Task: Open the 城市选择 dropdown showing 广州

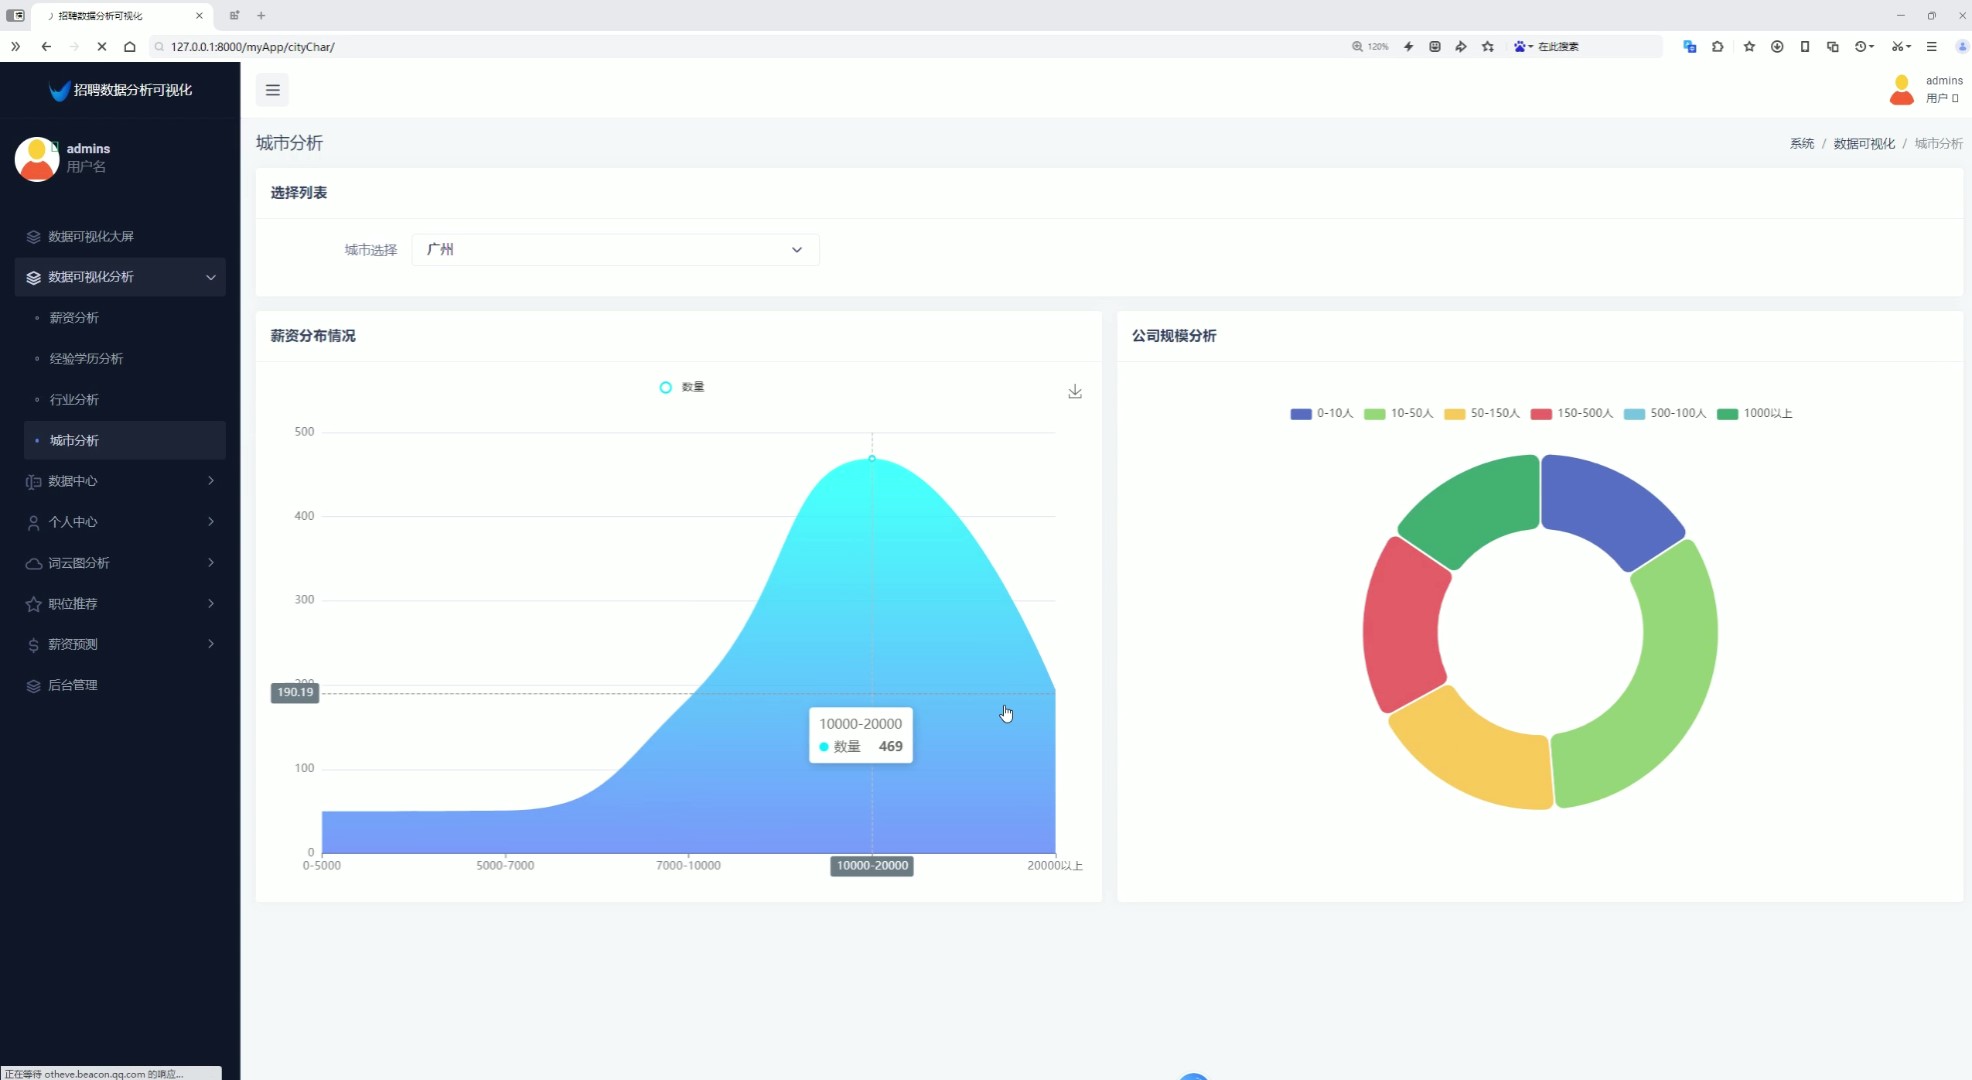Action: 615,250
